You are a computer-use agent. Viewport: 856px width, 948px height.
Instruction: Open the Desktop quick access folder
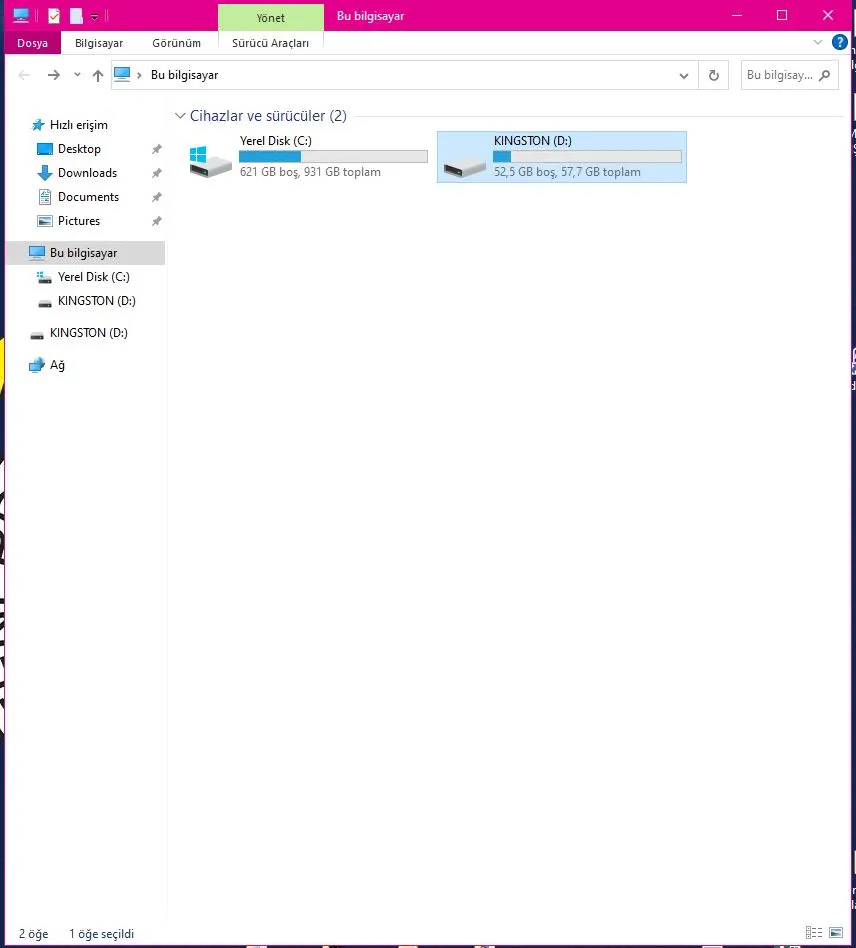[79, 149]
